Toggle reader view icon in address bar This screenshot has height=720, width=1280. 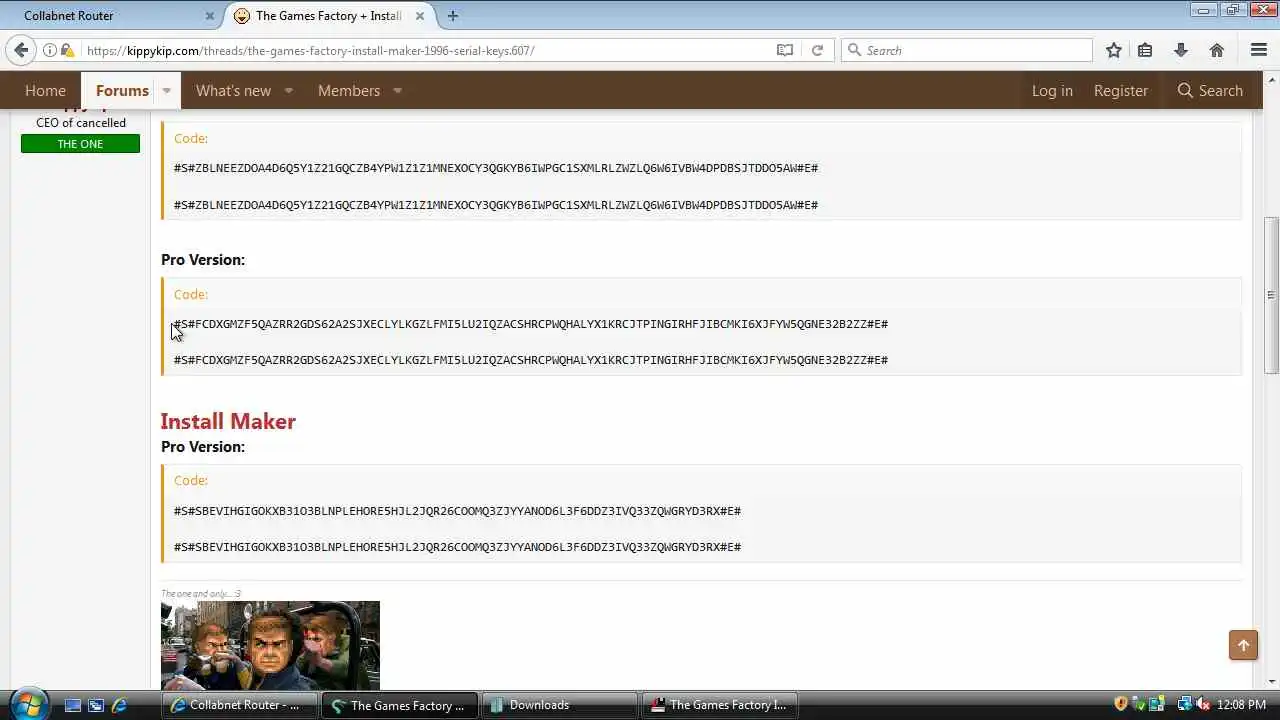tap(785, 50)
